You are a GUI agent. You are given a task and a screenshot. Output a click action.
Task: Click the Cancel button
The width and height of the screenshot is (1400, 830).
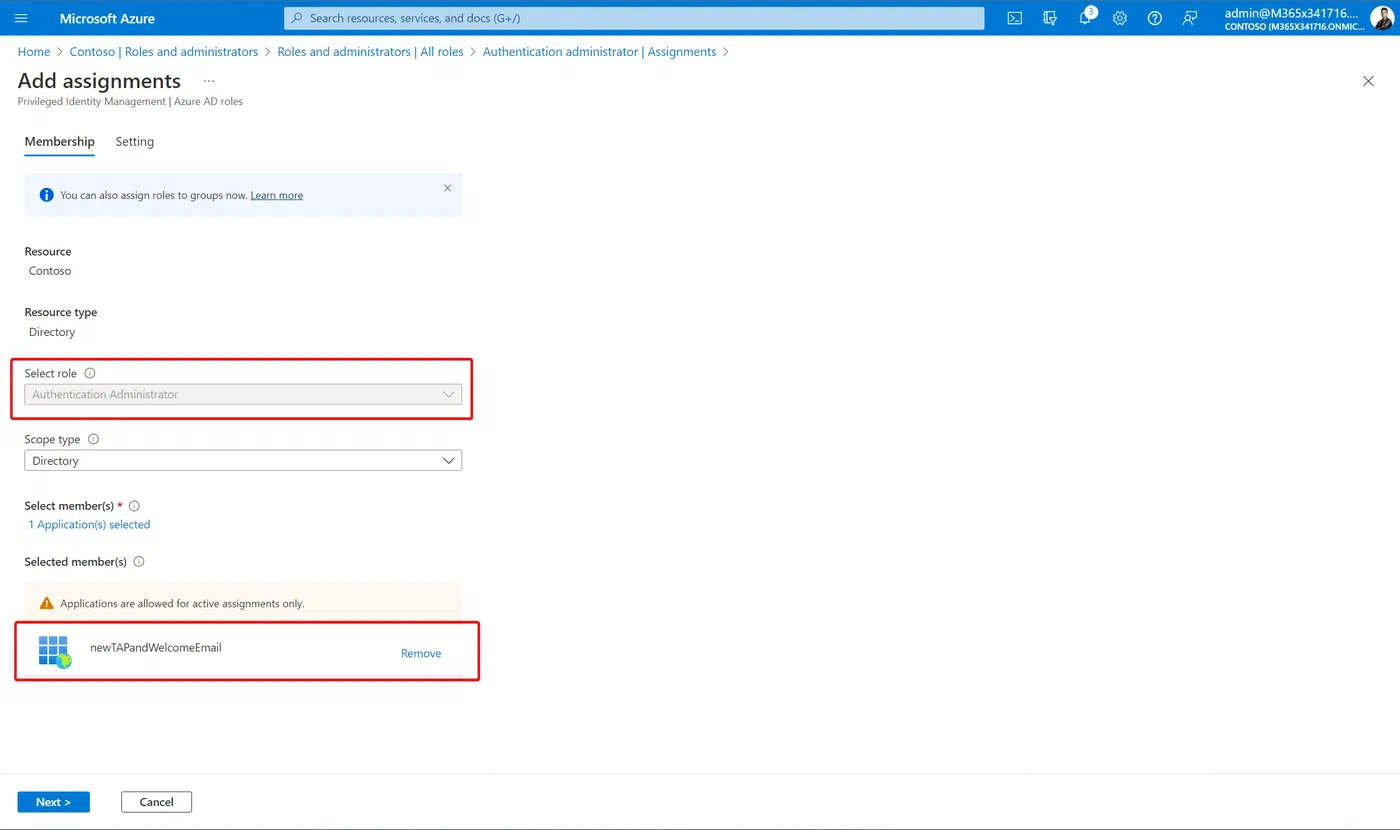[156, 802]
